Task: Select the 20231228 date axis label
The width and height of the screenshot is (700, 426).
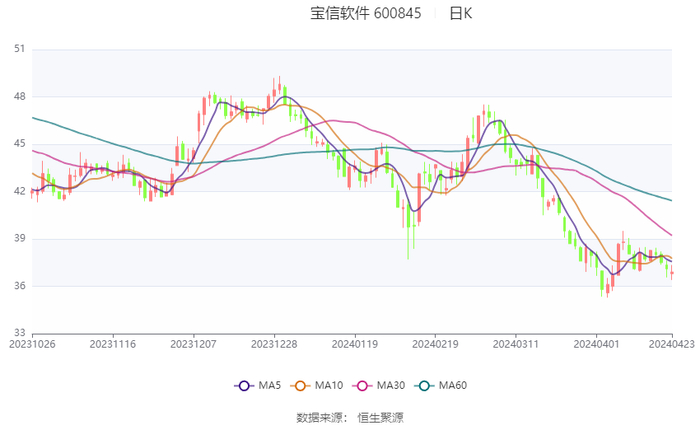Action: [274, 343]
